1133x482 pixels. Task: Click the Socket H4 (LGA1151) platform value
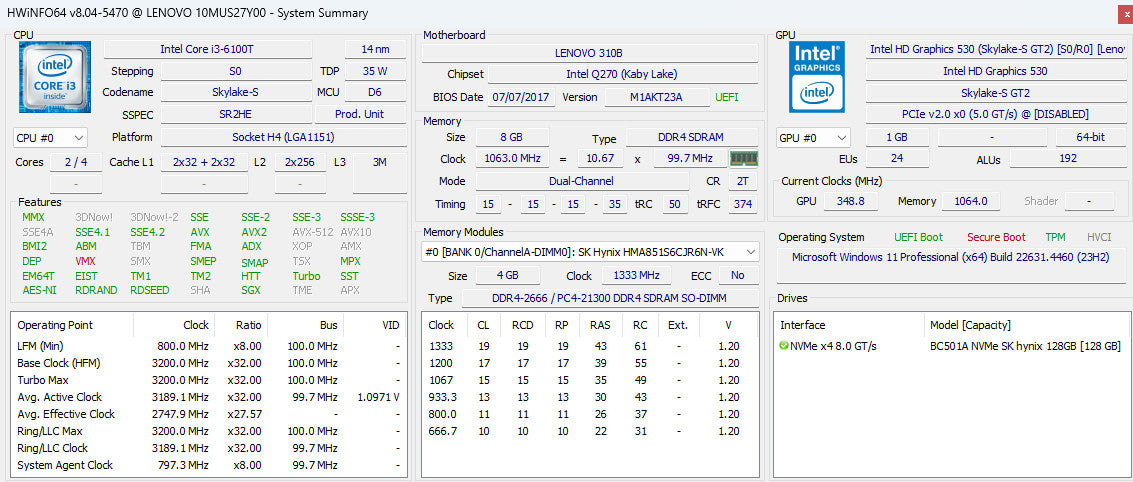pos(283,137)
